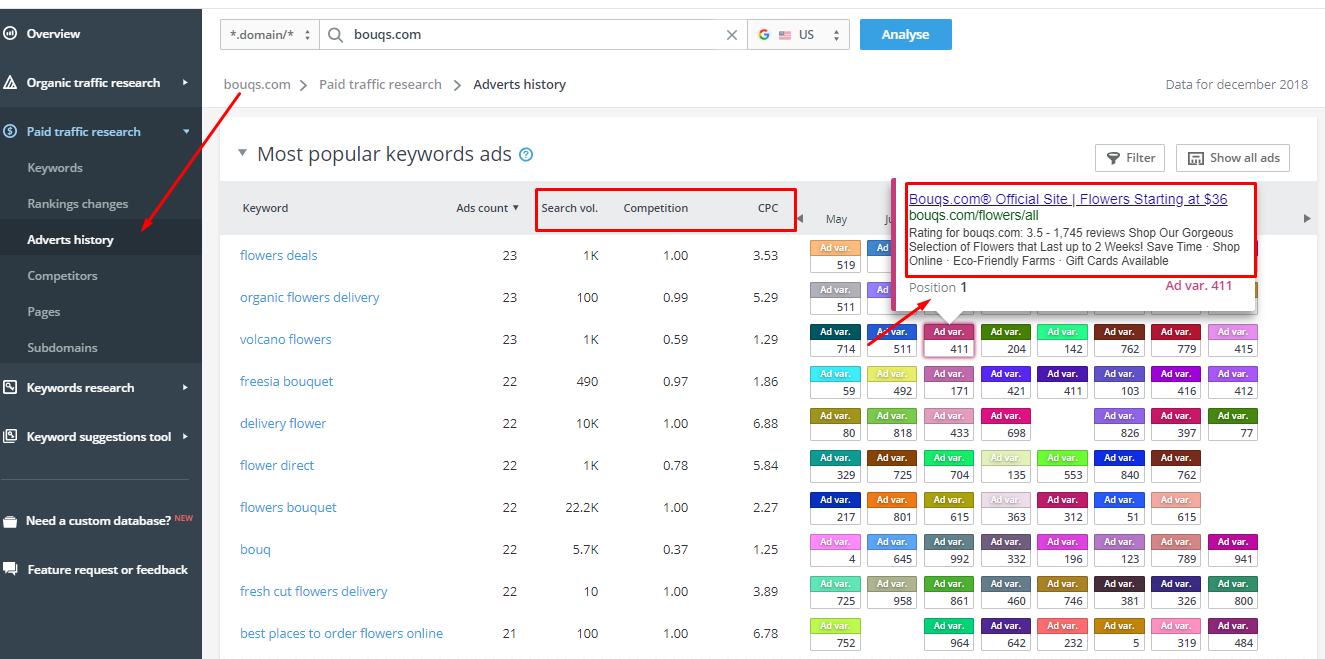Open the Filter button

1130,158
